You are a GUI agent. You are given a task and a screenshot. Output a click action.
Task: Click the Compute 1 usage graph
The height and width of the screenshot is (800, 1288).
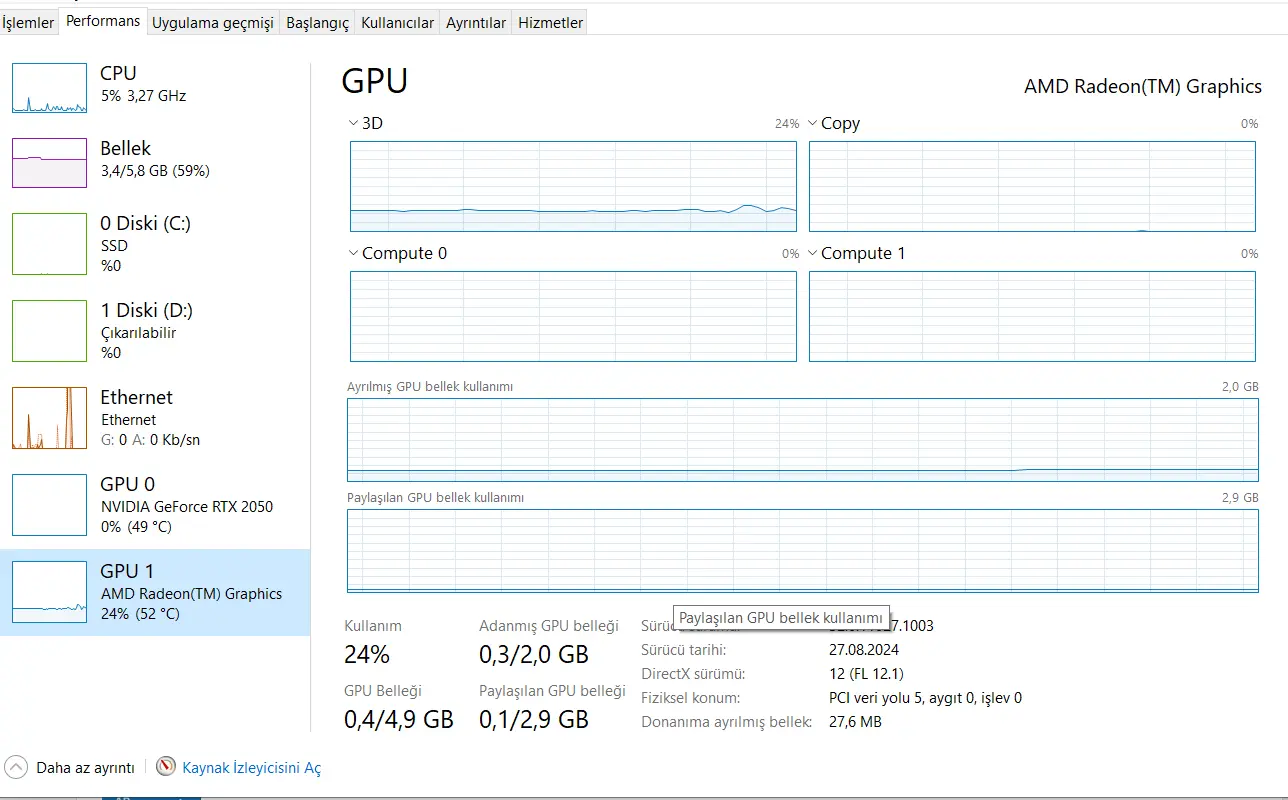click(1032, 316)
